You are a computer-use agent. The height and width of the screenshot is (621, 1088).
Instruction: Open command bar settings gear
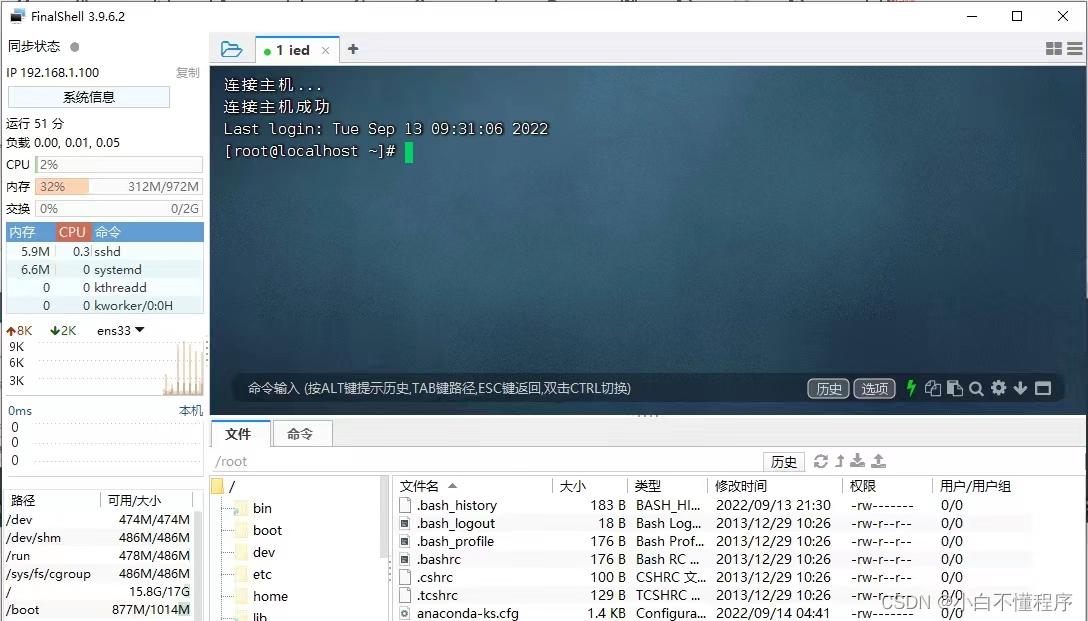click(999, 388)
